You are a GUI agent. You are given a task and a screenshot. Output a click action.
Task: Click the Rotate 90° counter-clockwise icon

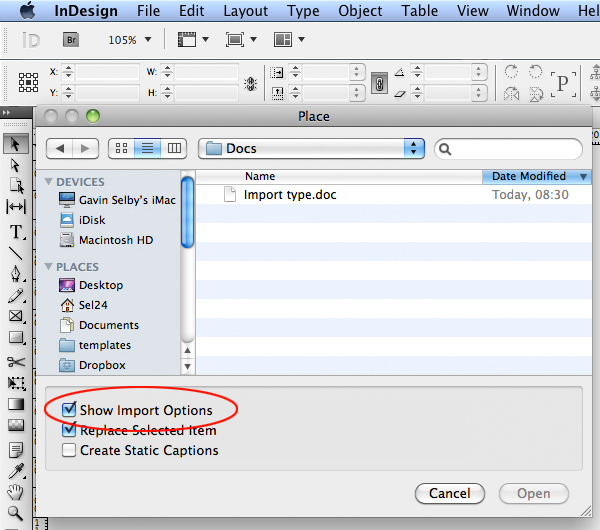click(x=536, y=71)
